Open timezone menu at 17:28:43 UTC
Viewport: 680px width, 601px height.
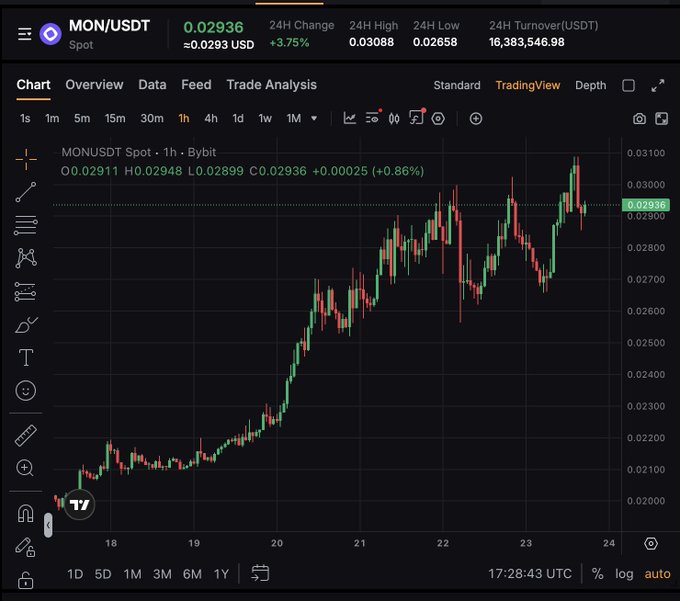[x=530, y=574]
